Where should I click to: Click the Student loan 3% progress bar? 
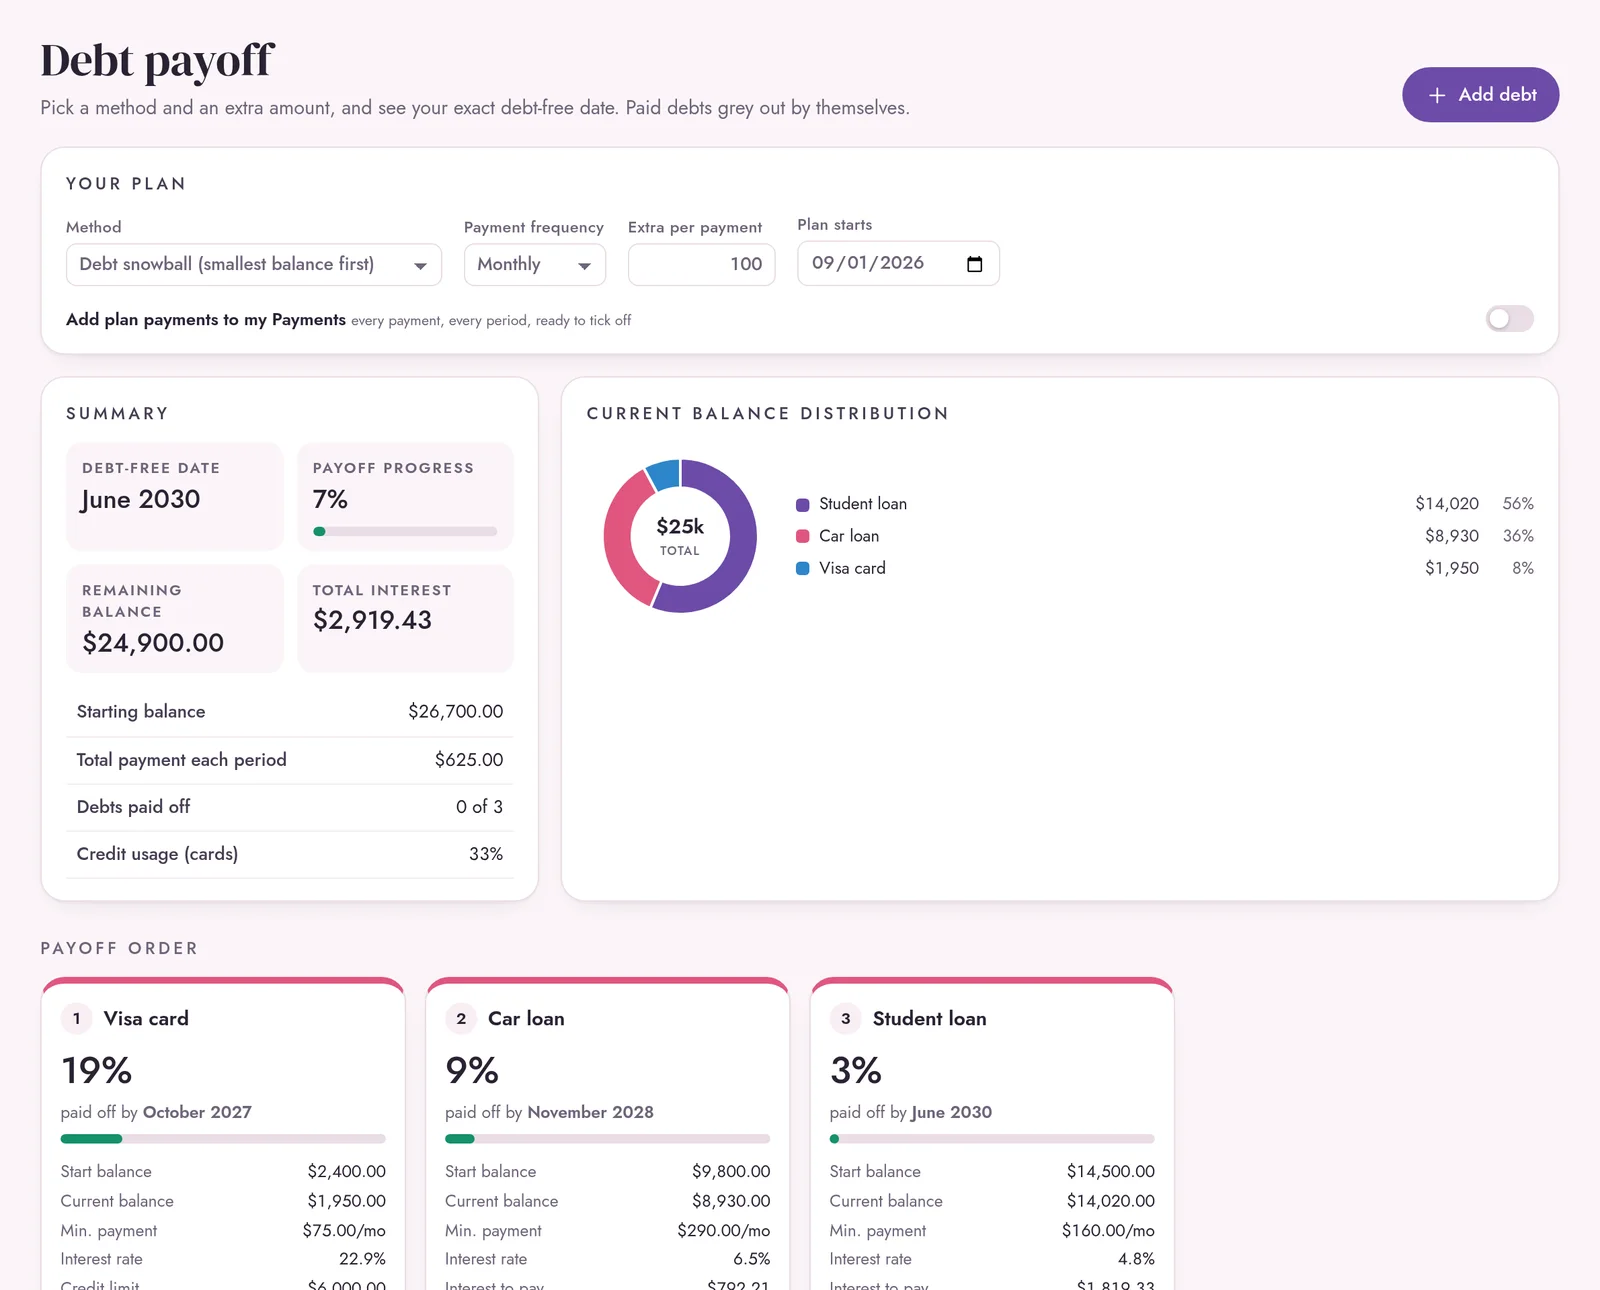click(992, 1139)
